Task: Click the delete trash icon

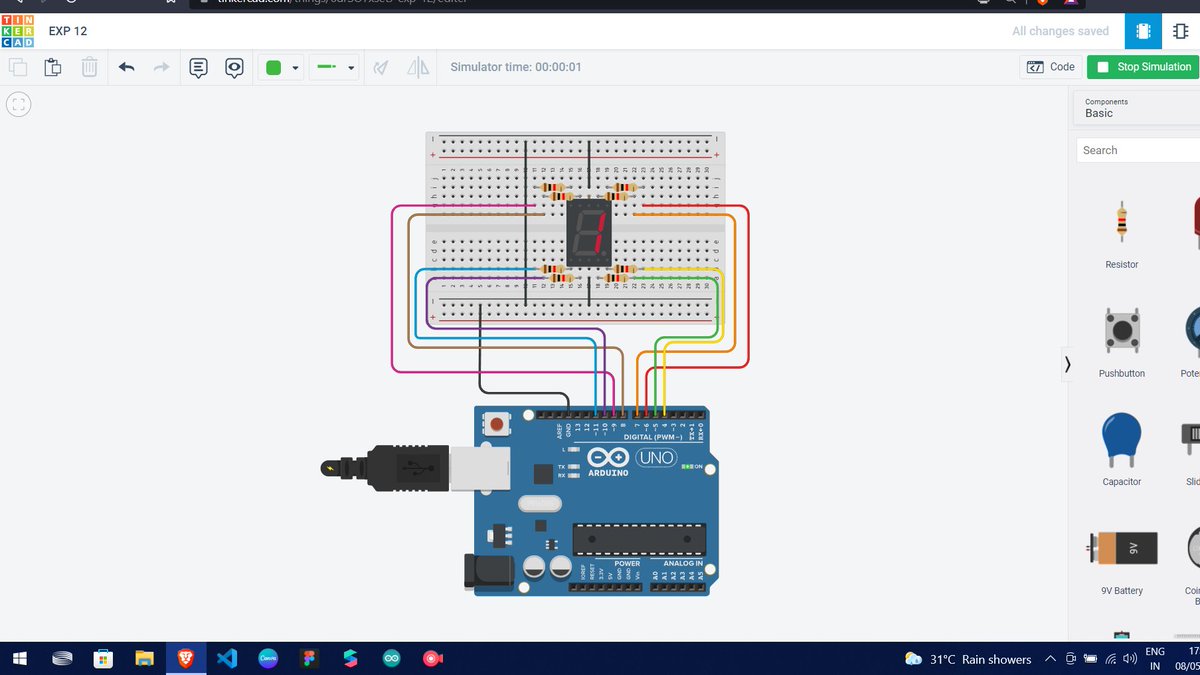Action: coord(89,67)
